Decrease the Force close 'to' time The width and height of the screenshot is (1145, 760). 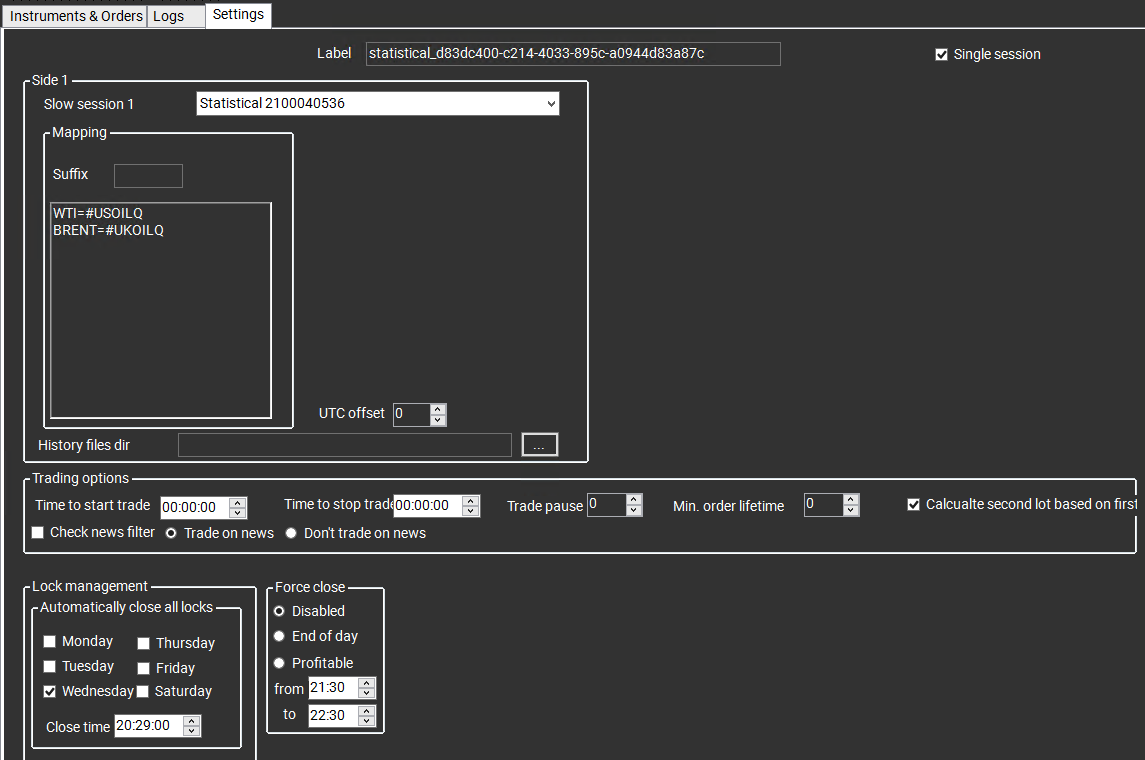[x=367, y=720]
